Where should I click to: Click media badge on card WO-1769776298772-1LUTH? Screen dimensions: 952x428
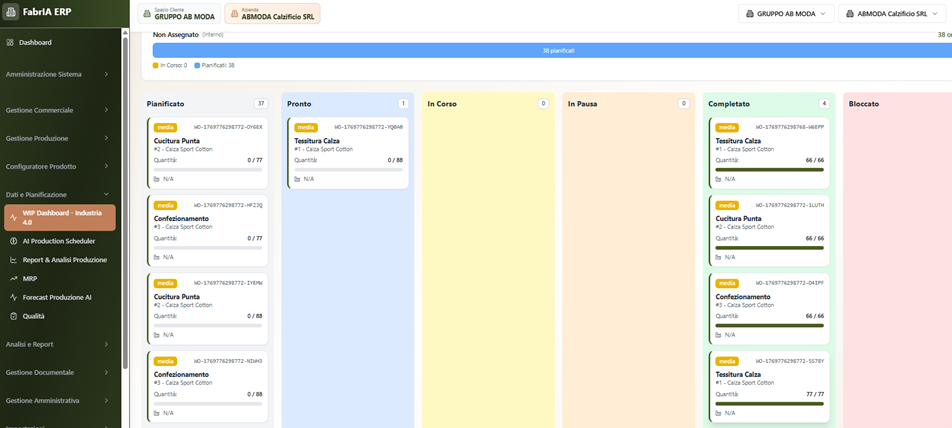(x=727, y=205)
